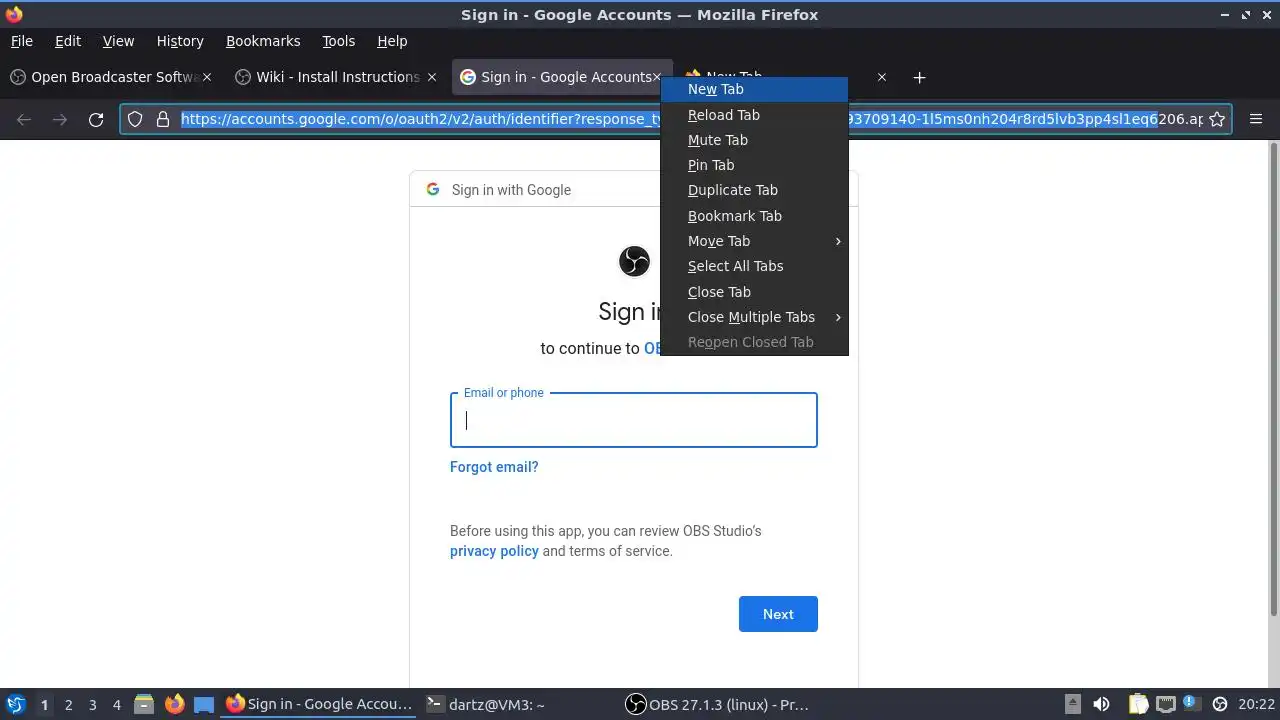Click the clipboard manager tray icon
The image size is (1280, 720).
click(x=1138, y=704)
